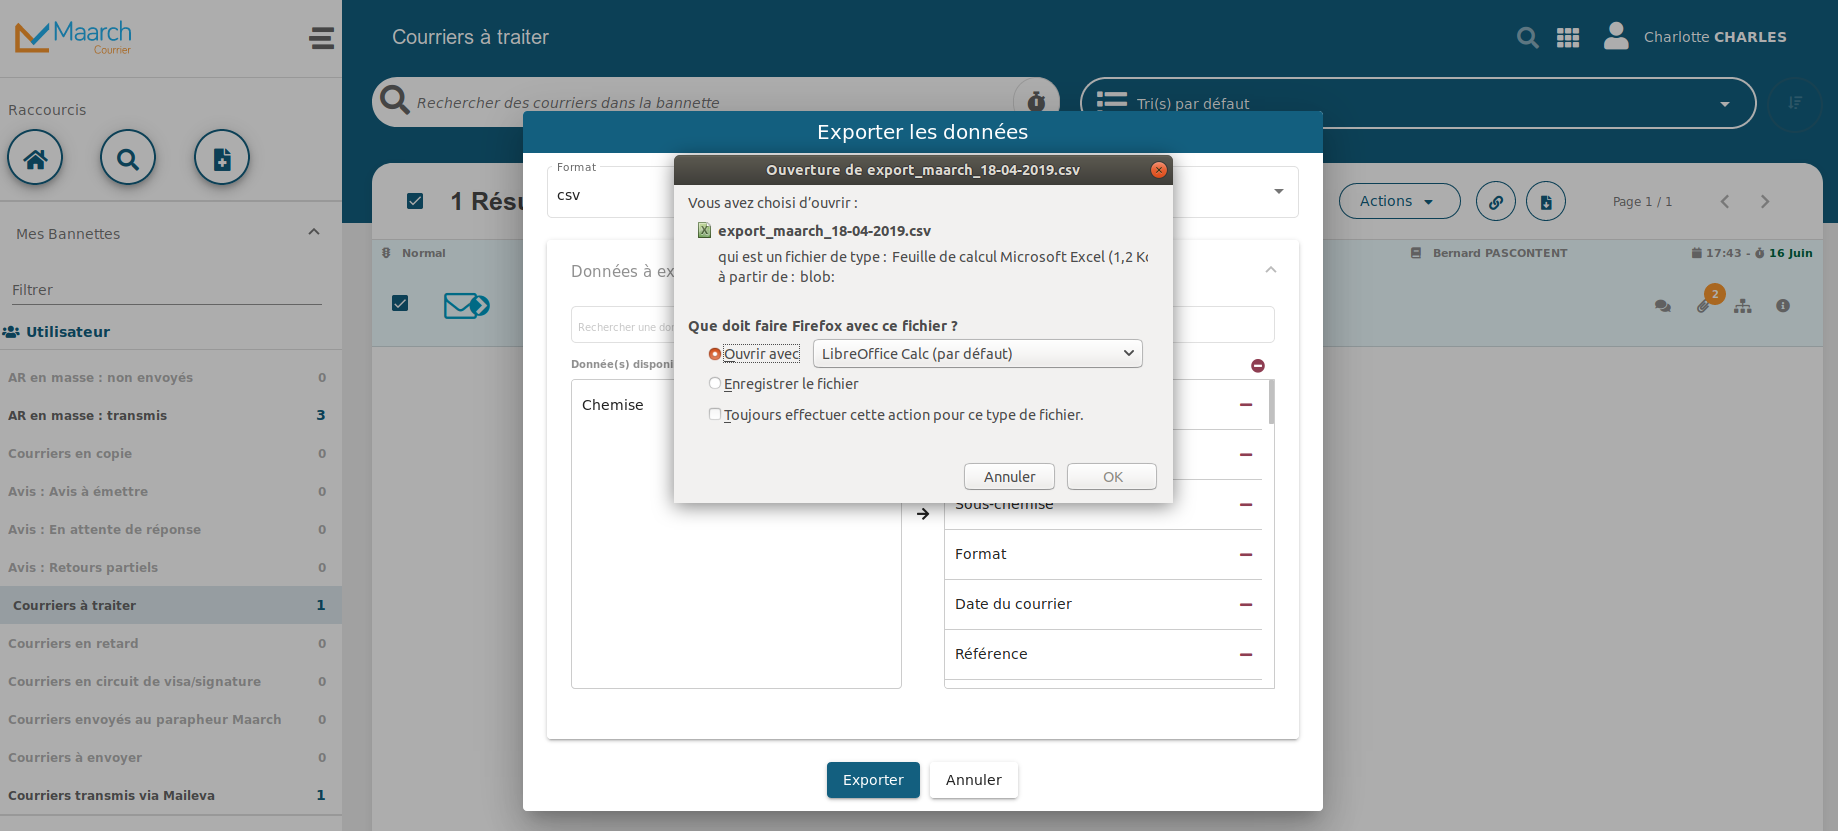Image resolution: width=1838 pixels, height=831 pixels.
Task: Focus the Filtrer basket filter field
Action: coord(167,290)
